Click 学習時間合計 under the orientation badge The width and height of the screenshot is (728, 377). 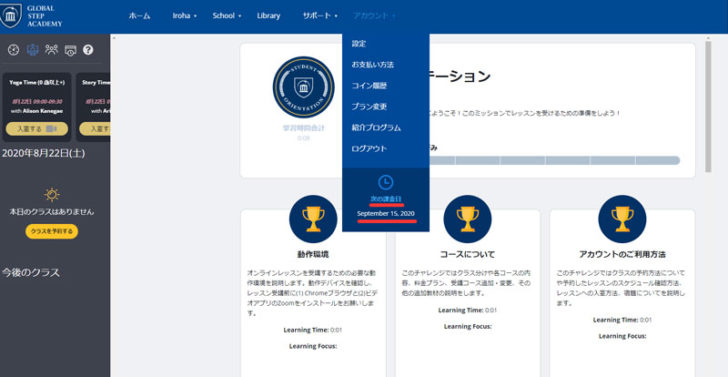303,128
